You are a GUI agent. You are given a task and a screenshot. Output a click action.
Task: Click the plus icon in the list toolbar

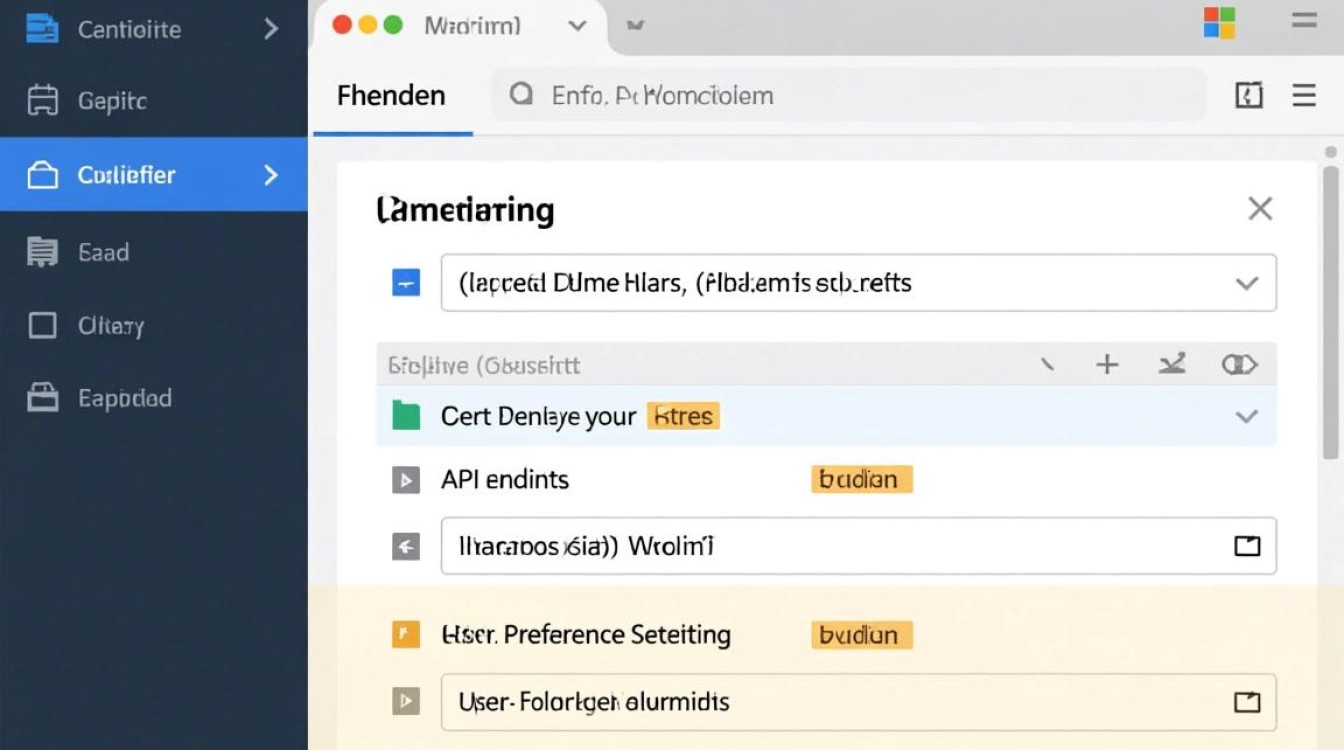pyautogui.click(x=1107, y=365)
